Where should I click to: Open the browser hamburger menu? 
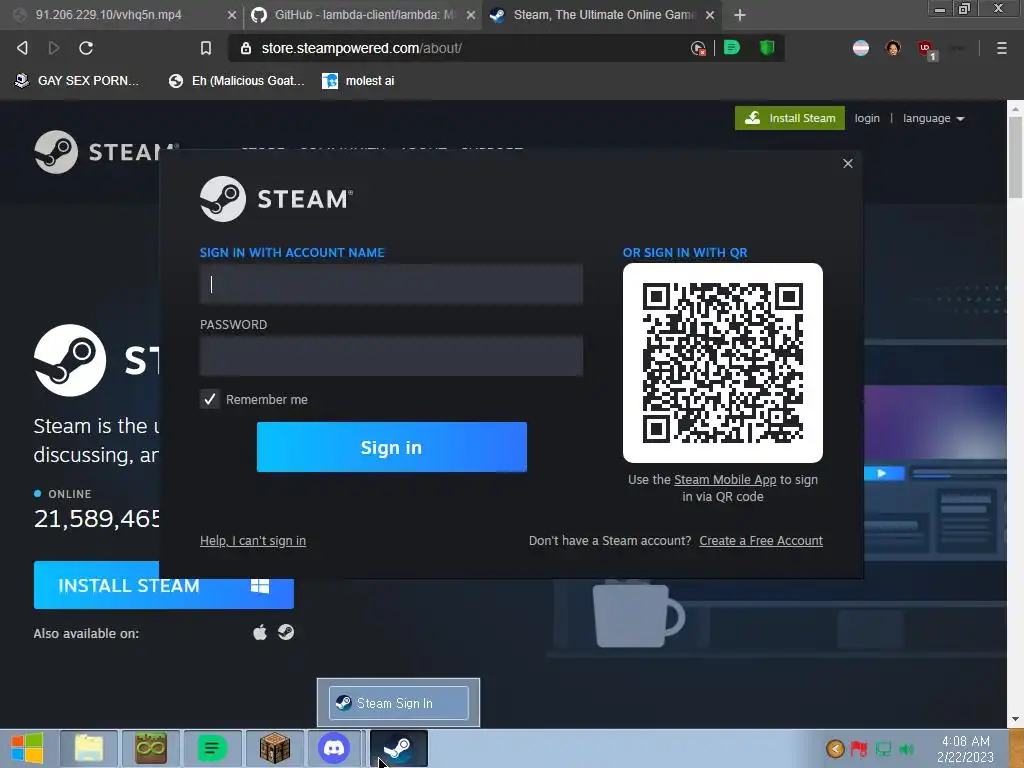pyautogui.click(x=1002, y=48)
